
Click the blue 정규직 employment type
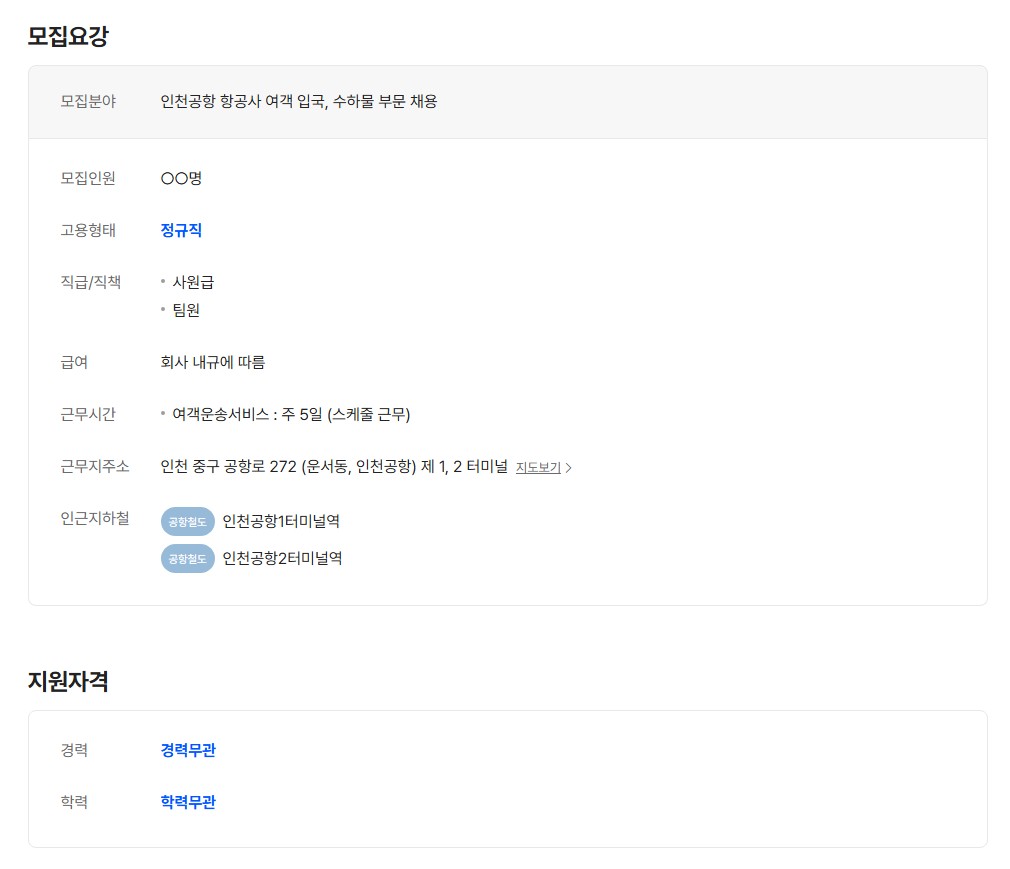point(181,230)
